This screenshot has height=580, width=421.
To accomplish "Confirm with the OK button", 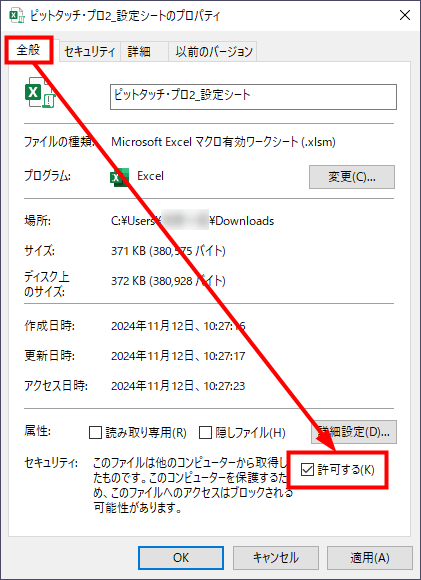I will coord(181,557).
